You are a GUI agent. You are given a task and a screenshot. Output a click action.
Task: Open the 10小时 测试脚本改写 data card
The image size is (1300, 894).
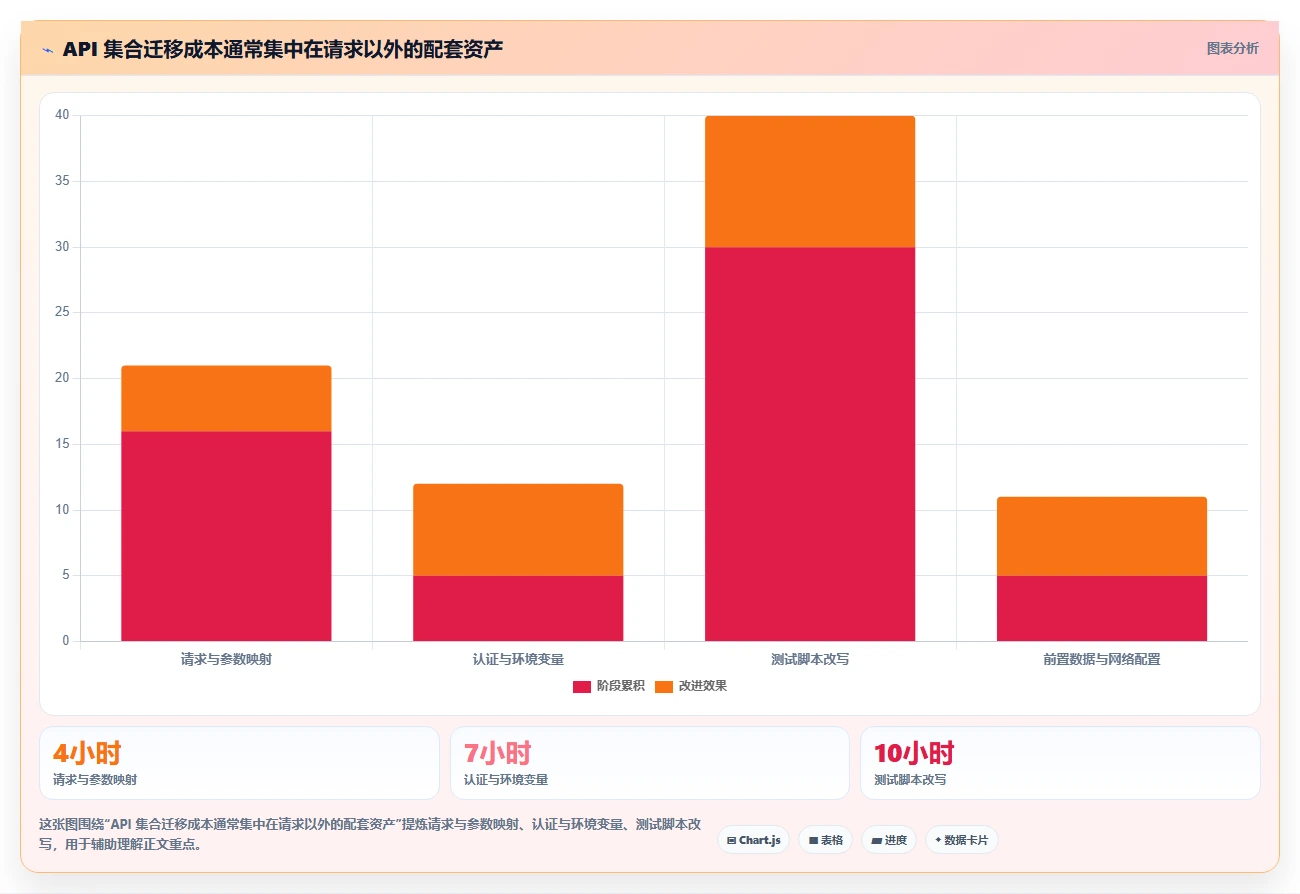click(x=1060, y=763)
